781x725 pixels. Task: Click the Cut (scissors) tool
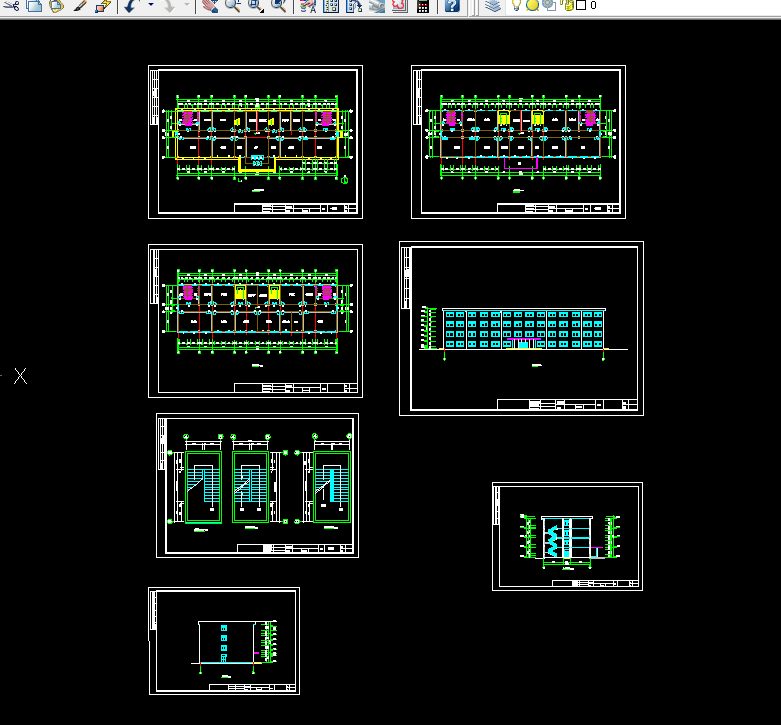tap(11, 6)
